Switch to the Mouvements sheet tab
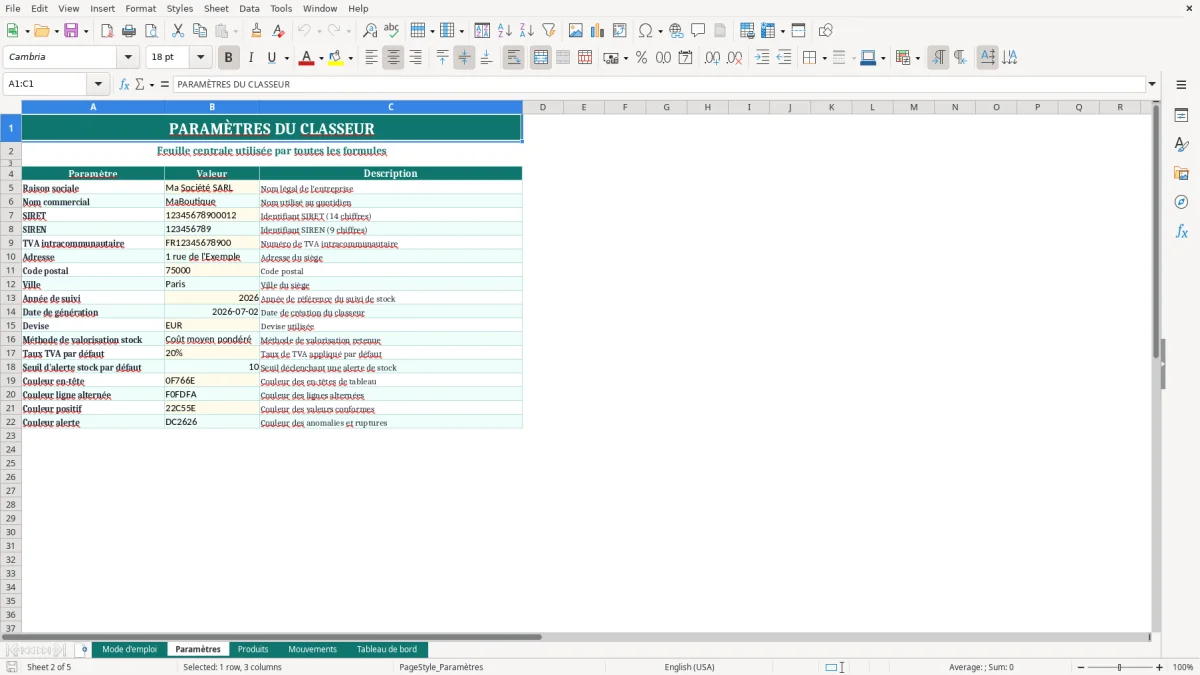 pos(313,649)
